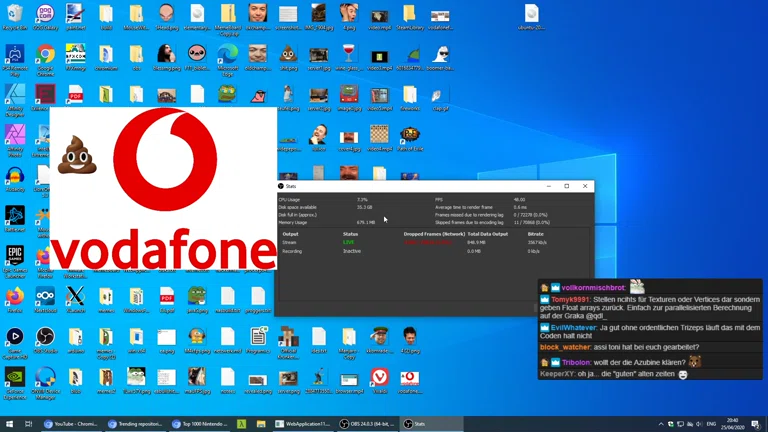Open the Recycle Bin desktop icon

[x=15, y=16]
